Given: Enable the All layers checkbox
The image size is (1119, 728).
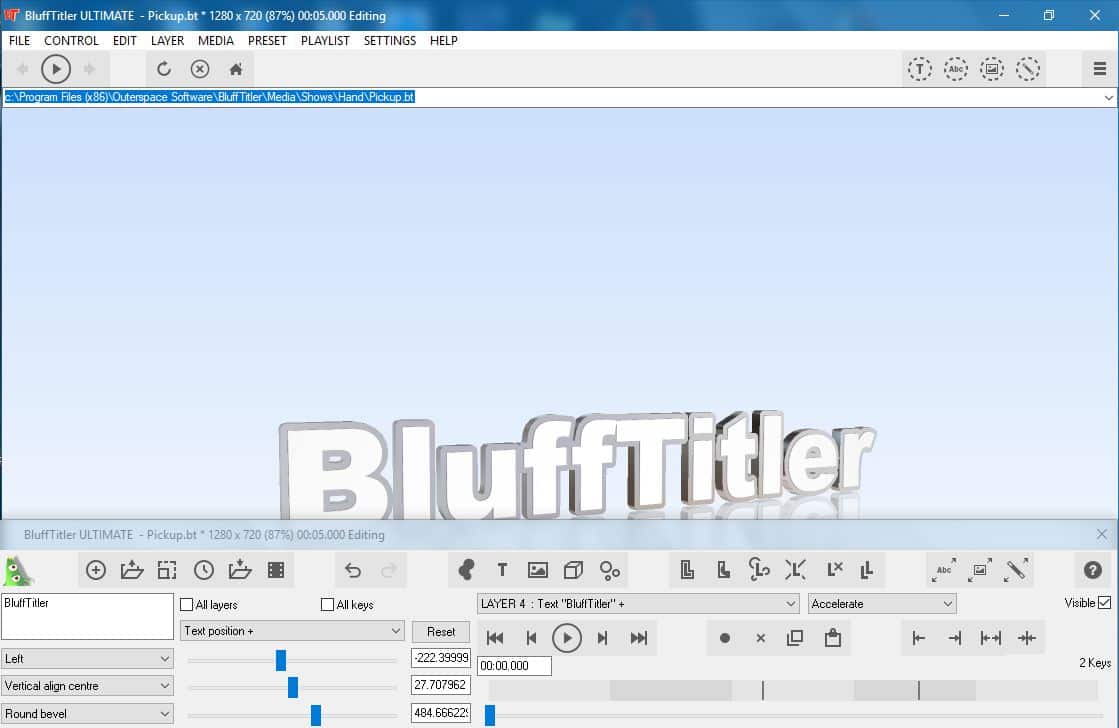Looking at the screenshot, I should pos(187,605).
